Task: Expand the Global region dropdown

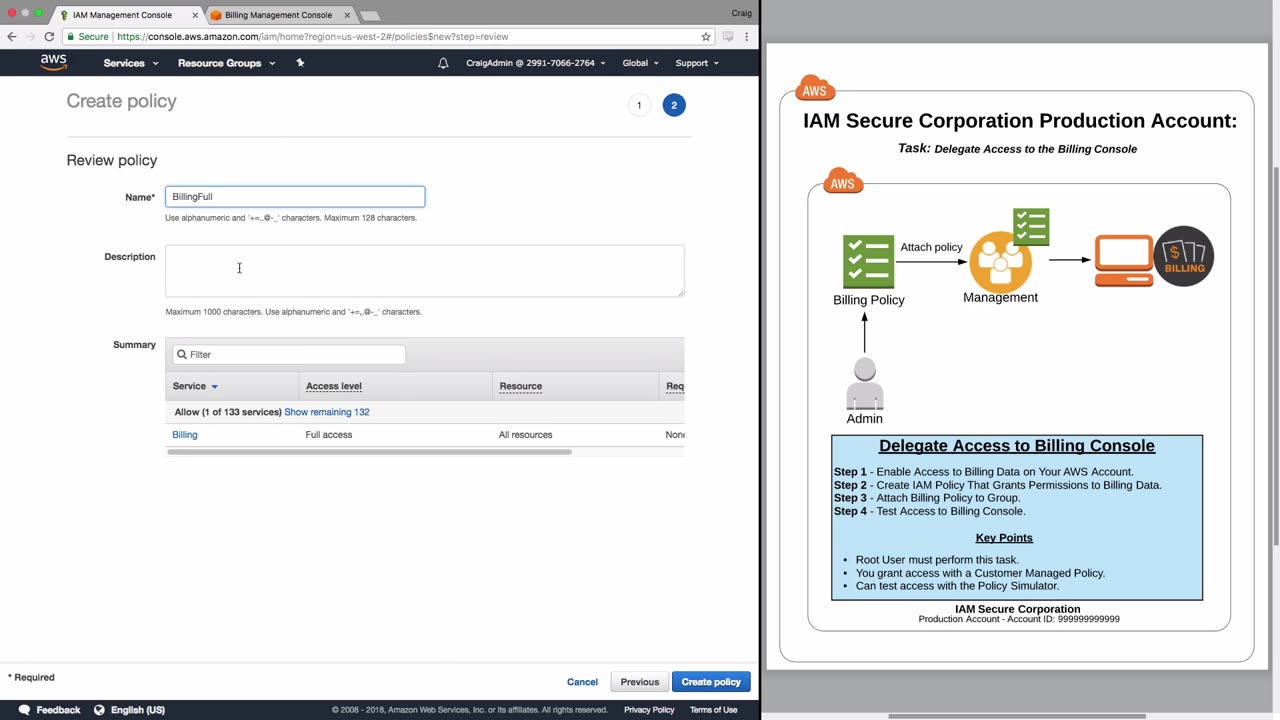Action: point(640,63)
